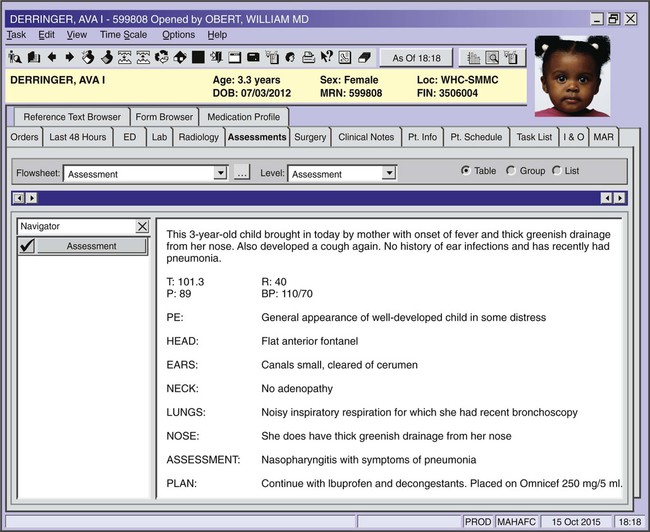
Task: Click the blue horizontal scrollbar track
Action: pos(320,198)
